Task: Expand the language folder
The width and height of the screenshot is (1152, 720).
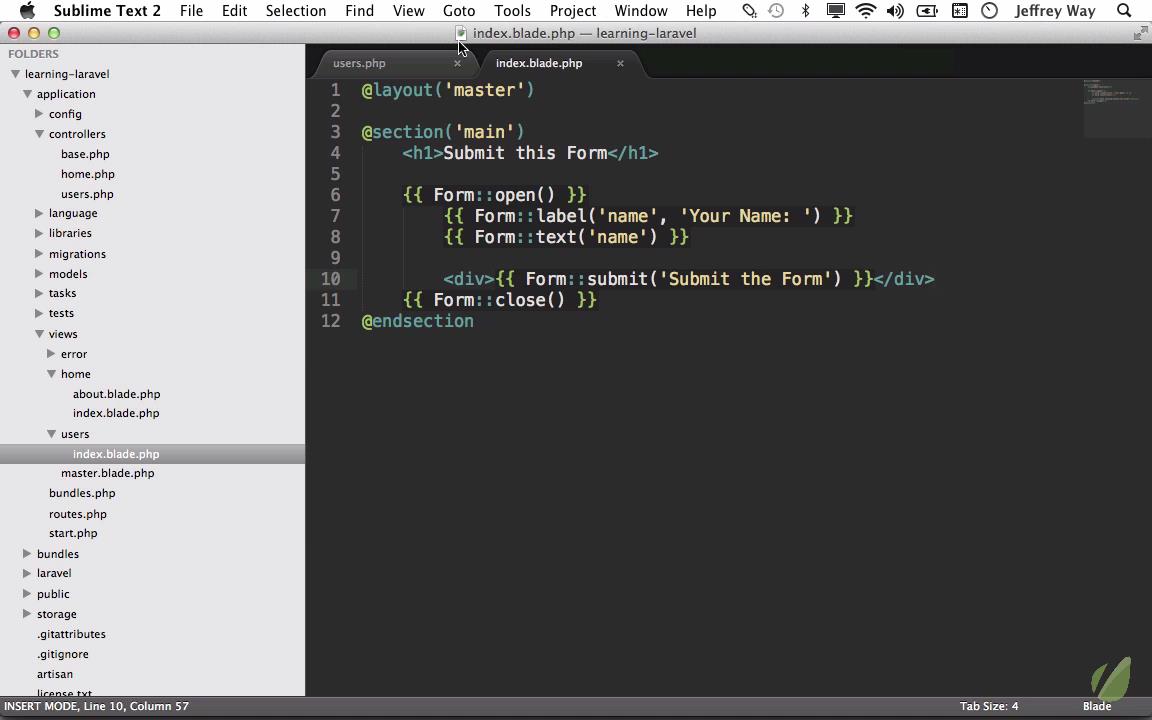Action: (39, 212)
